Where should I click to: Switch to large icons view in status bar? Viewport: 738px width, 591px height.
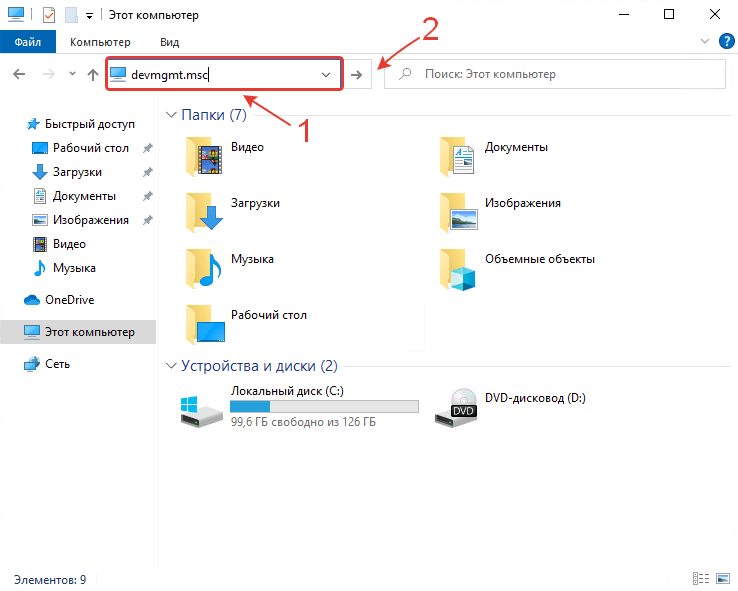(x=723, y=578)
